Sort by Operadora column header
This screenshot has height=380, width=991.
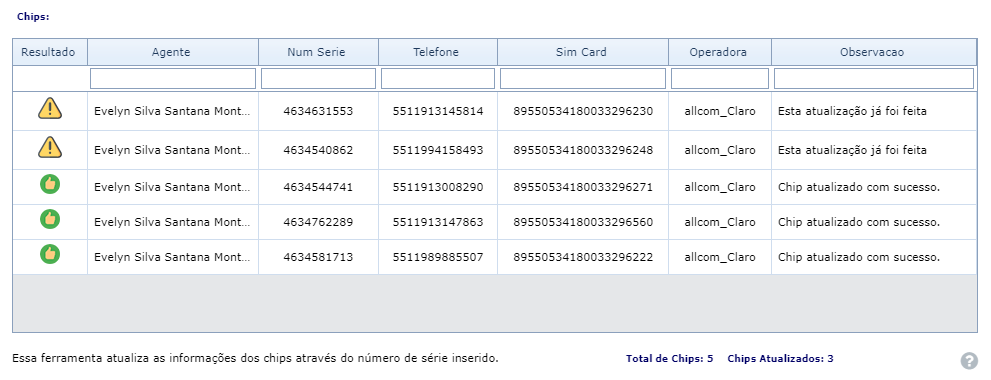[x=719, y=52]
